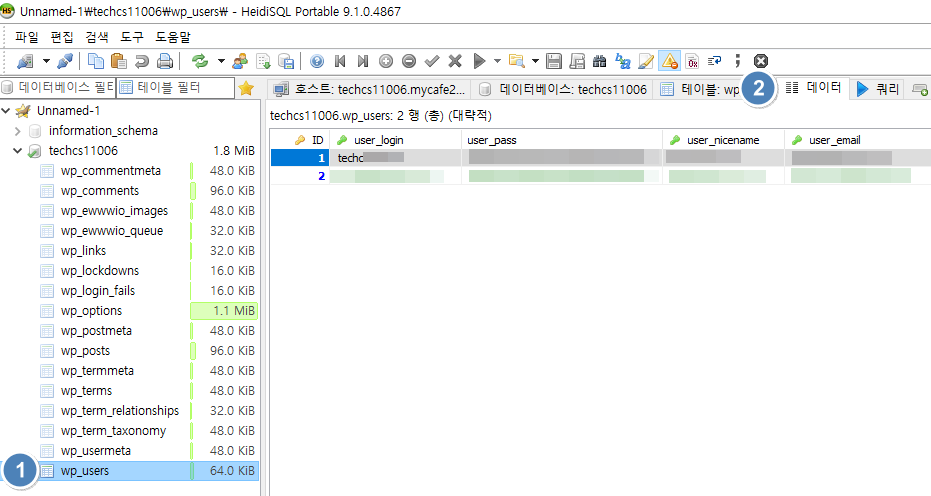Click the disconnect plug icon
This screenshot has height=496, width=931.
tap(65, 61)
